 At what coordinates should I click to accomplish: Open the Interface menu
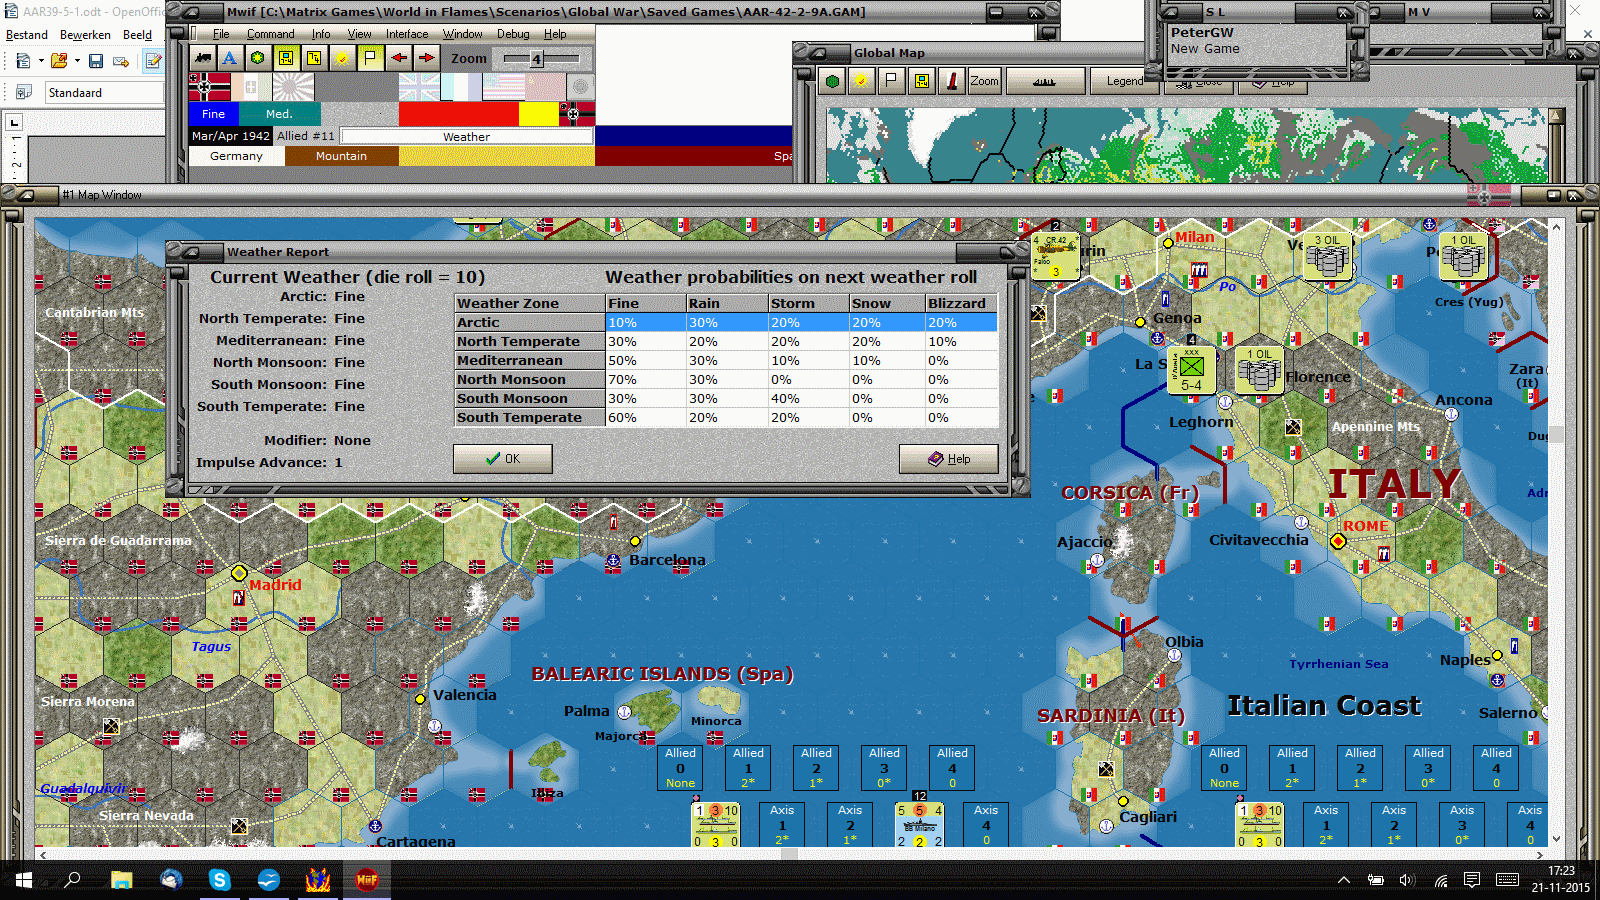[407, 34]
